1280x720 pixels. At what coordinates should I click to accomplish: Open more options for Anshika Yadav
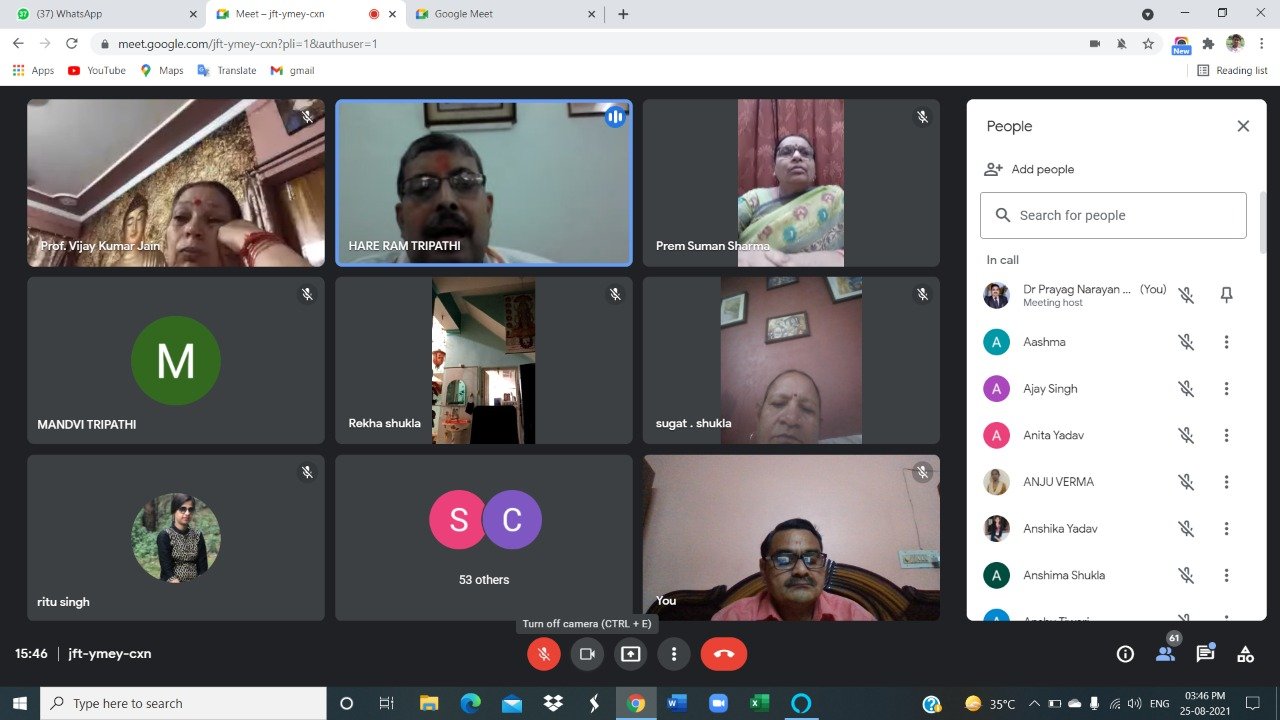click(x=1226, y=528)
